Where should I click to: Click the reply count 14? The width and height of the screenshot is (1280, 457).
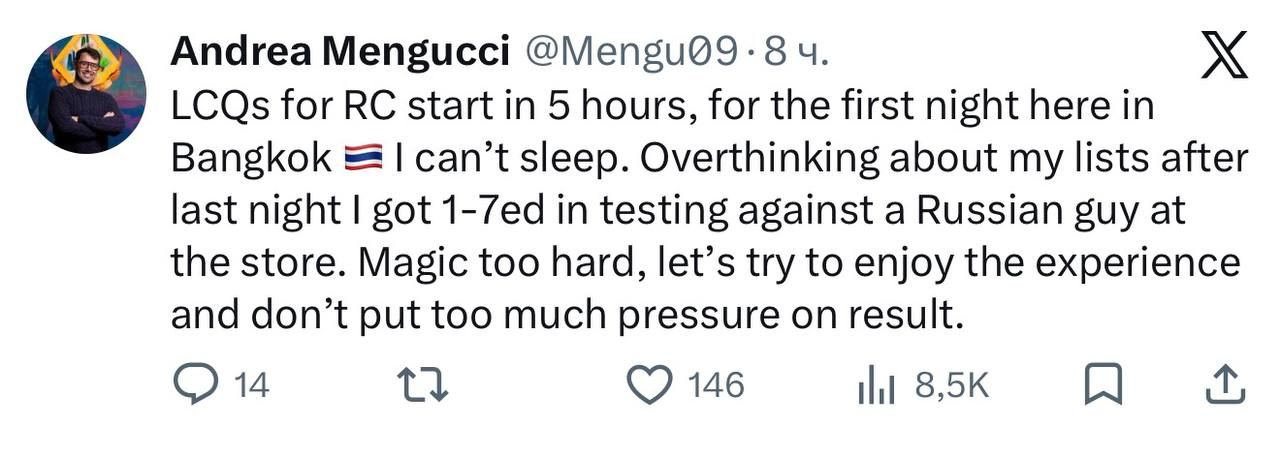250,385
